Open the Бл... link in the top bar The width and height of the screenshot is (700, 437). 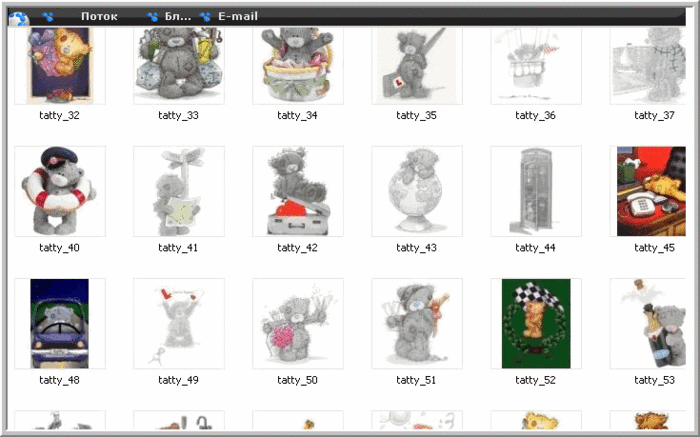pos(178,17)
